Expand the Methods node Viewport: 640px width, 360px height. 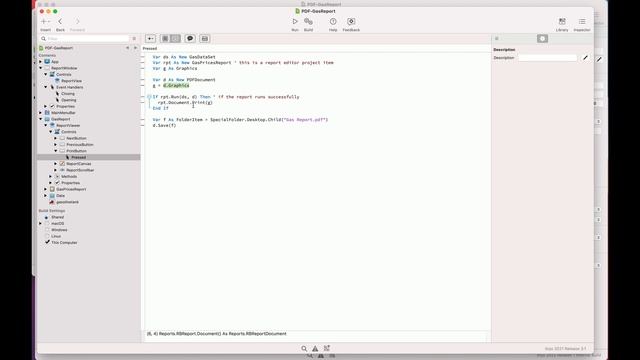[x=51, y=176]
